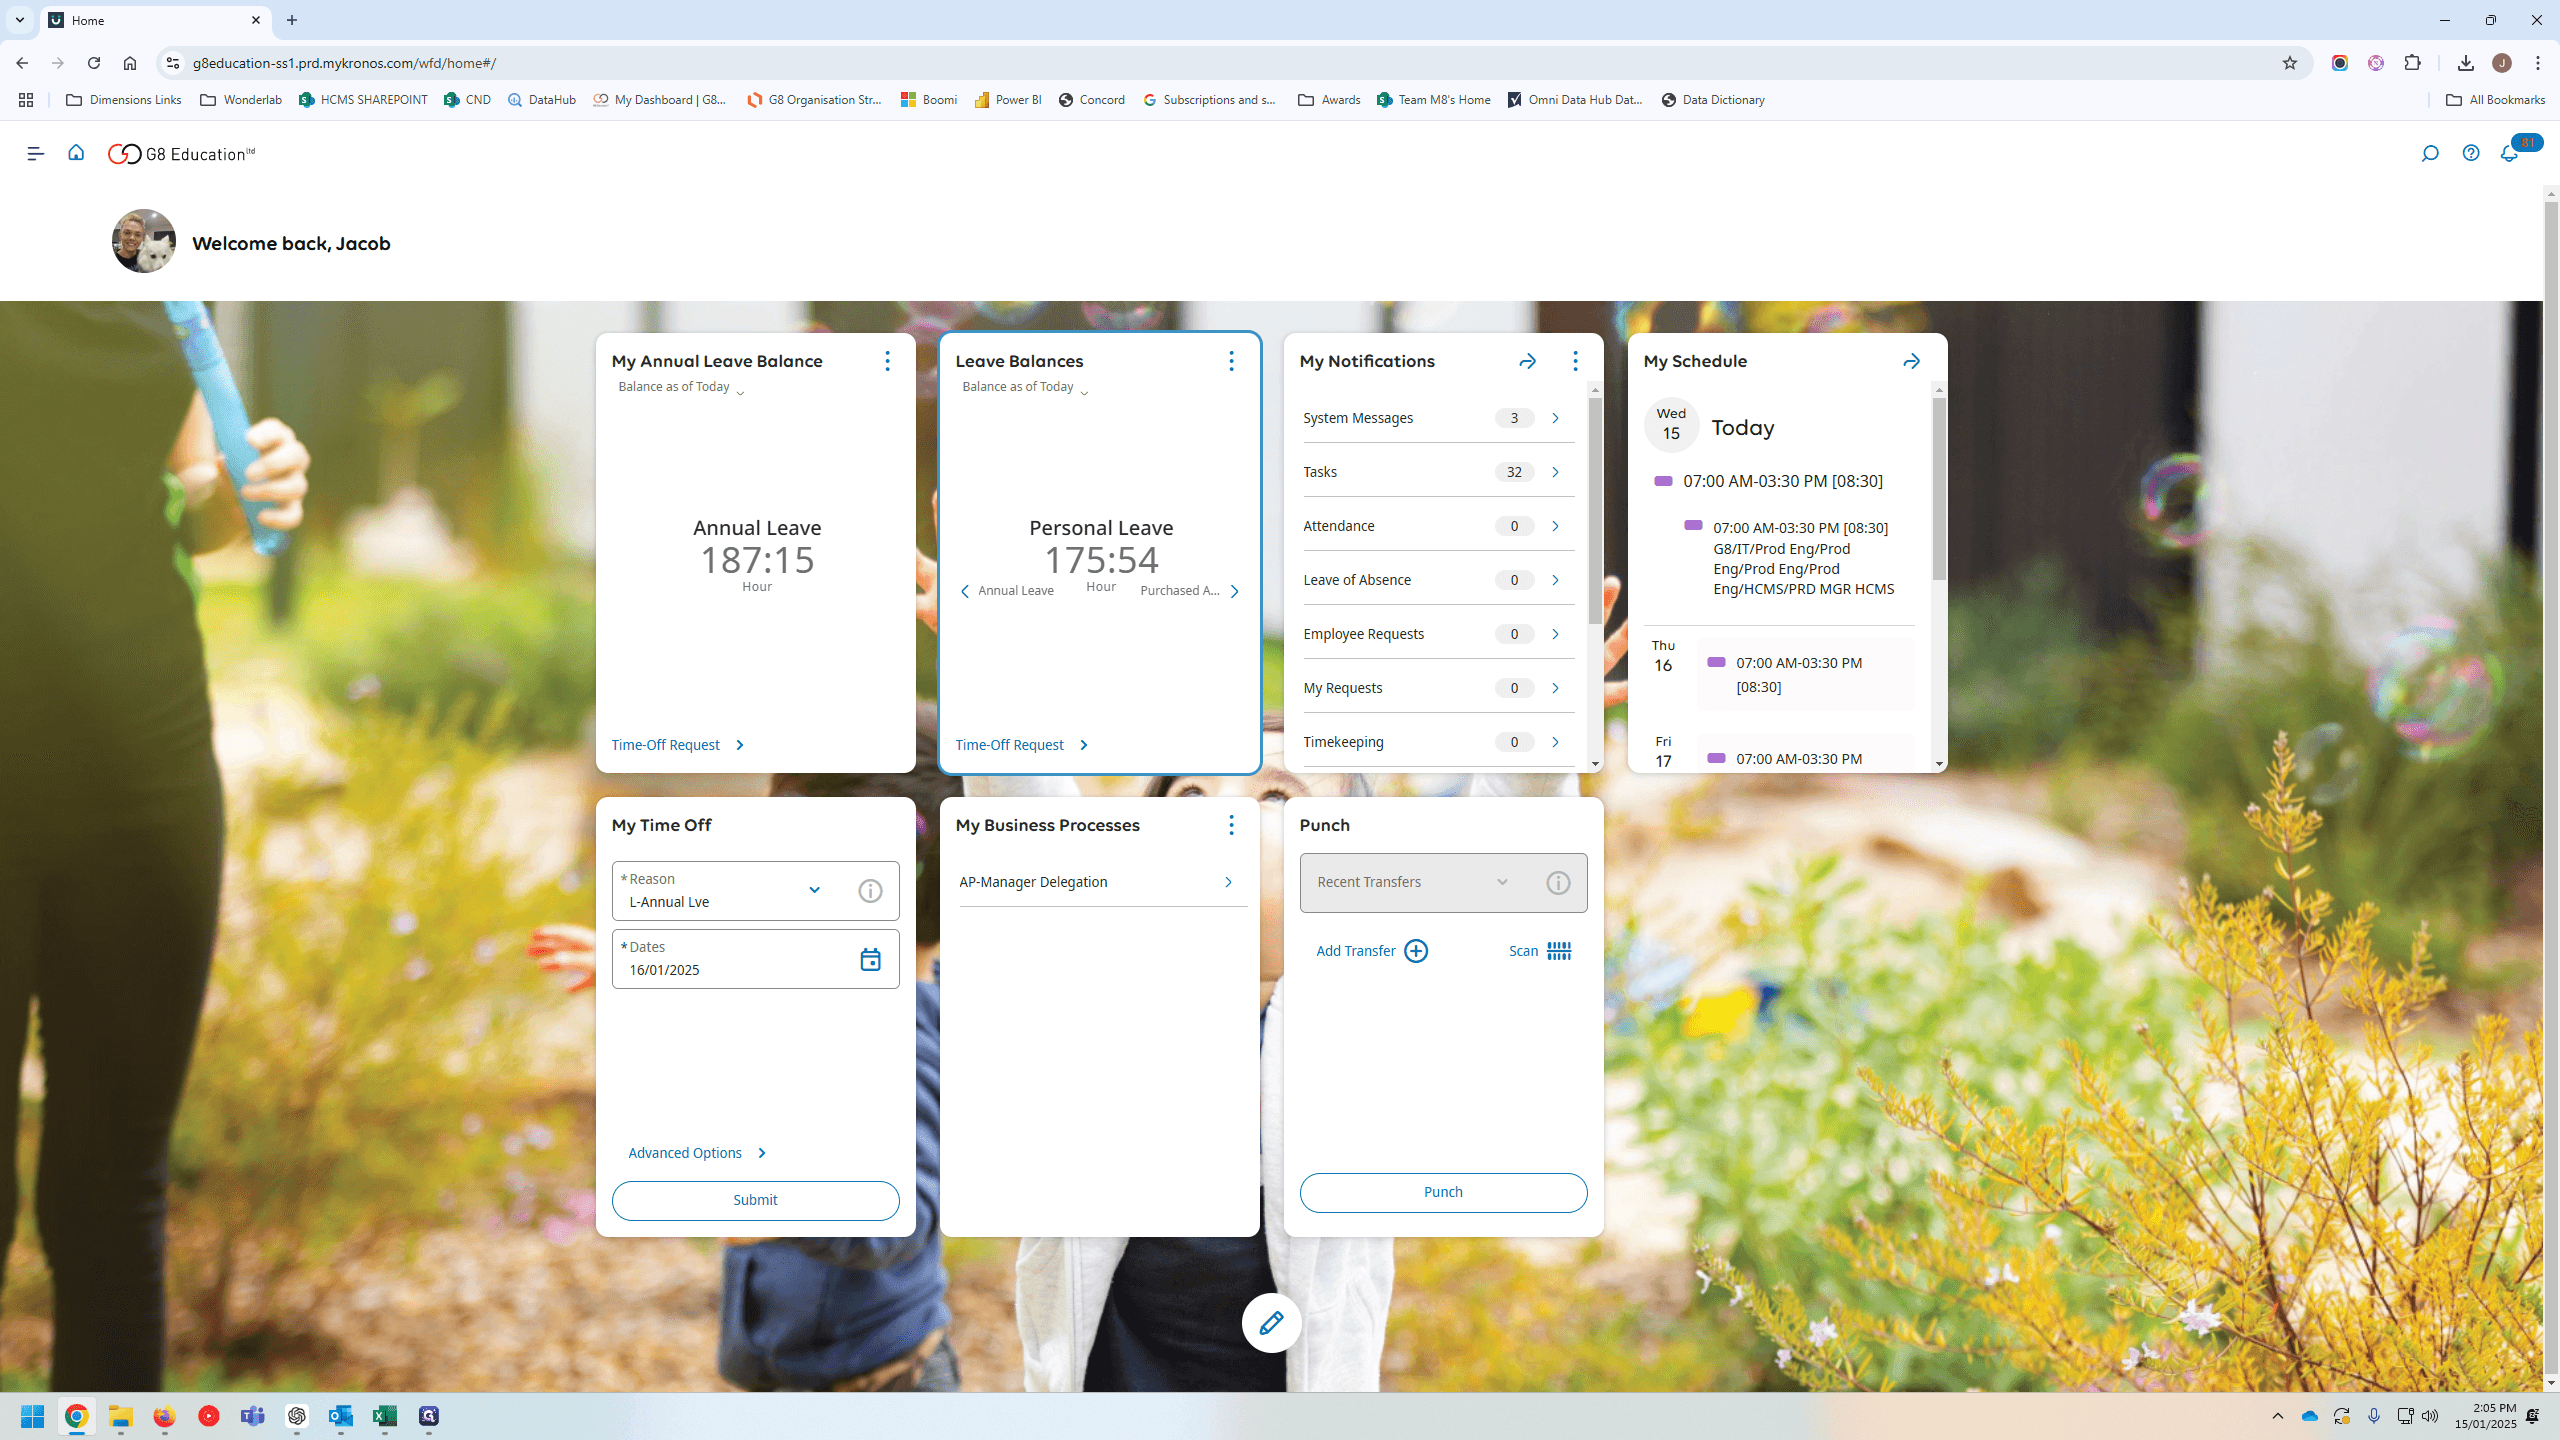
Task: Open the help question mark icon
Action: pos(2471,153)
